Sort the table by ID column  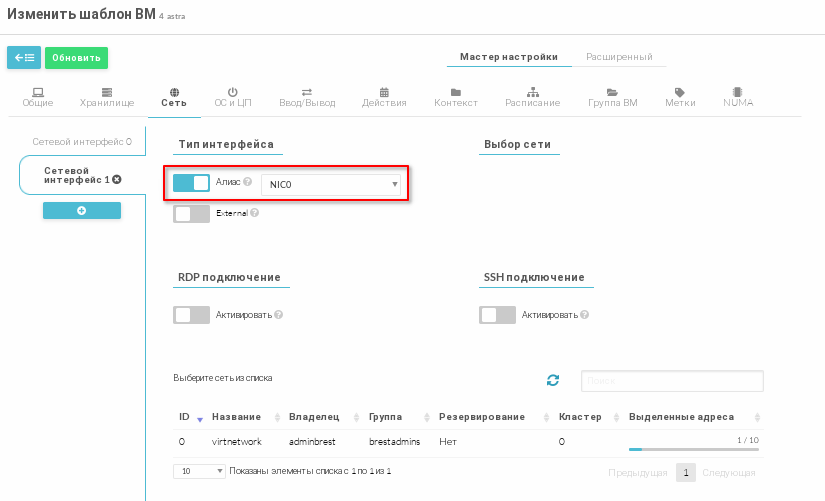click(x=190, y=417)
